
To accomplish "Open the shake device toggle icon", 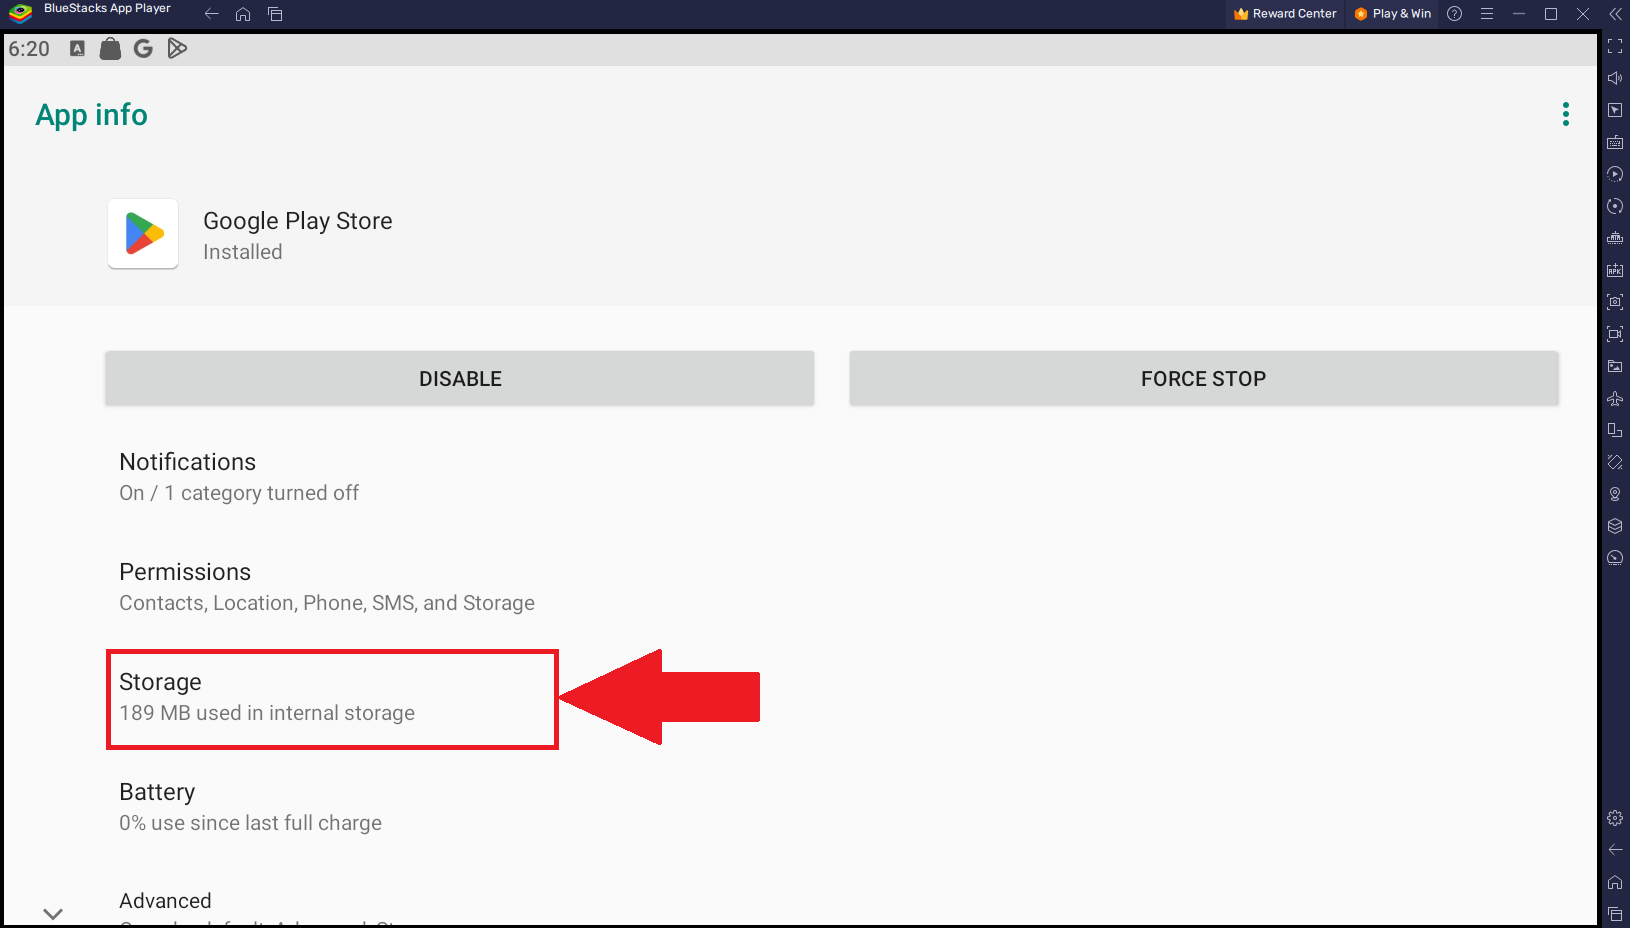I will coord(1615,462).
